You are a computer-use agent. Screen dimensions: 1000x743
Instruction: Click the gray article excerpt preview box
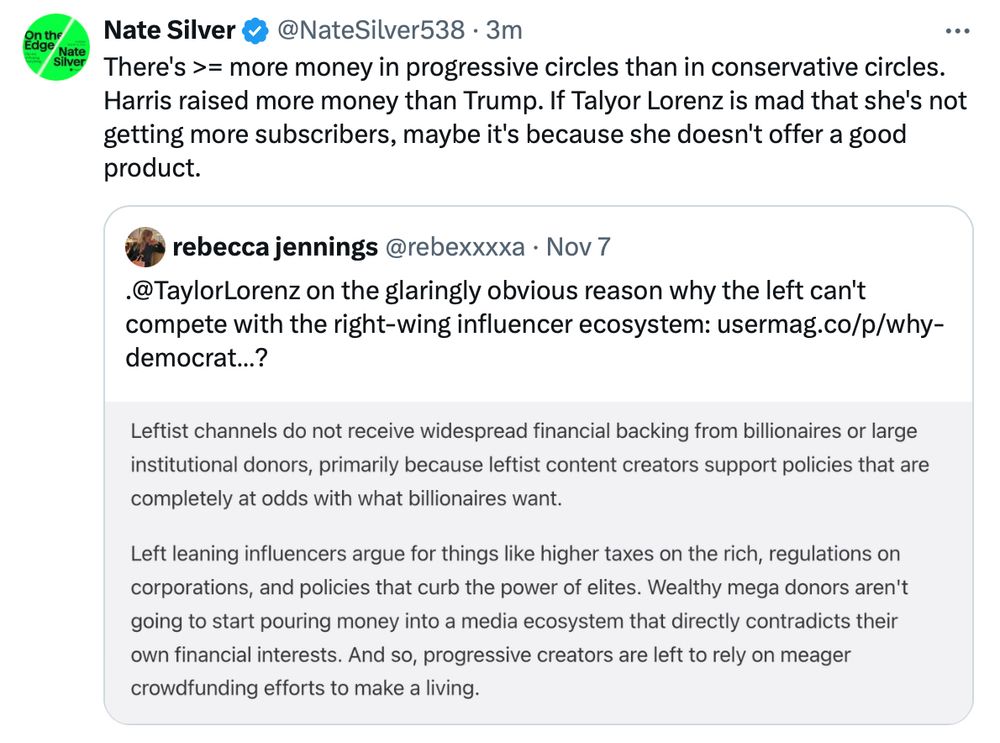coord(540,560)
